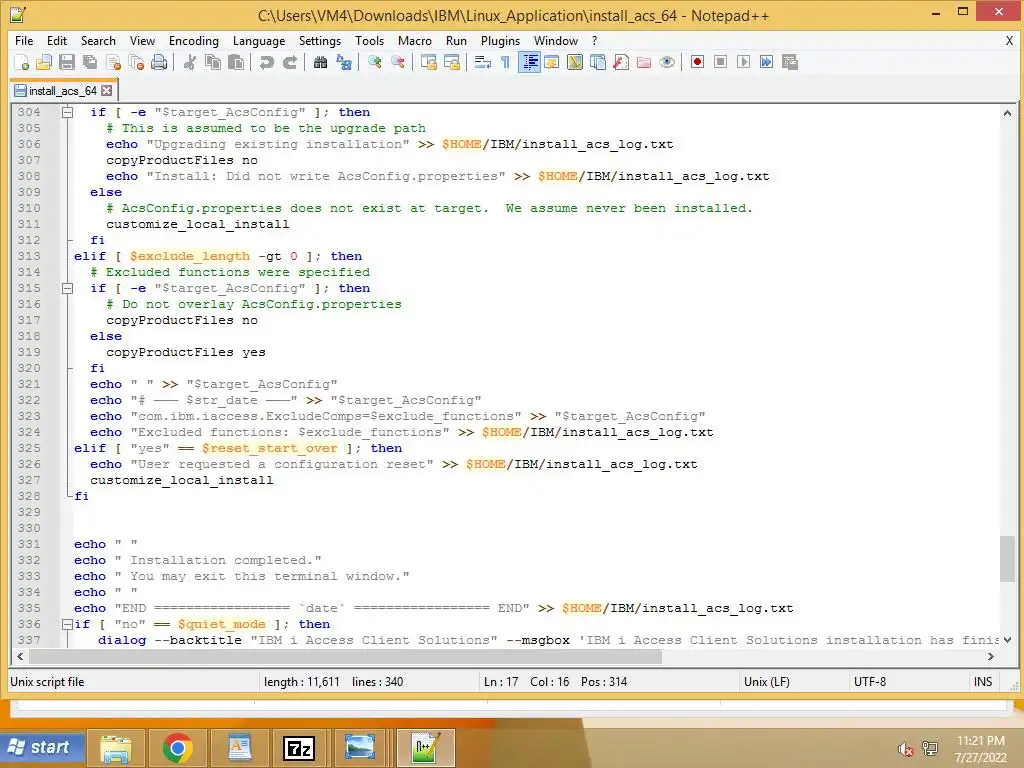The height and width of the screenshot is (768, 1024).
Task: Start macro recording red dot icon
Action: pos(697,62)
